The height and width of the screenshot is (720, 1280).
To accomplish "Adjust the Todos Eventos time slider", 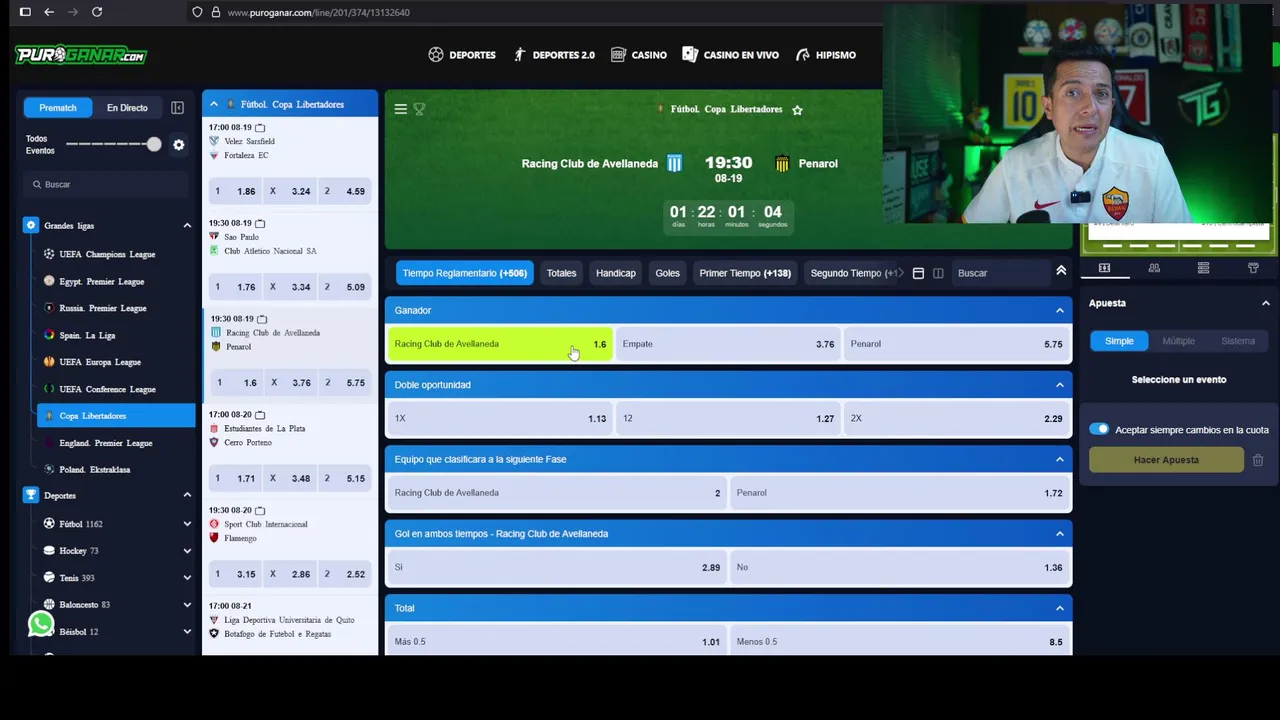I will 153,144.
